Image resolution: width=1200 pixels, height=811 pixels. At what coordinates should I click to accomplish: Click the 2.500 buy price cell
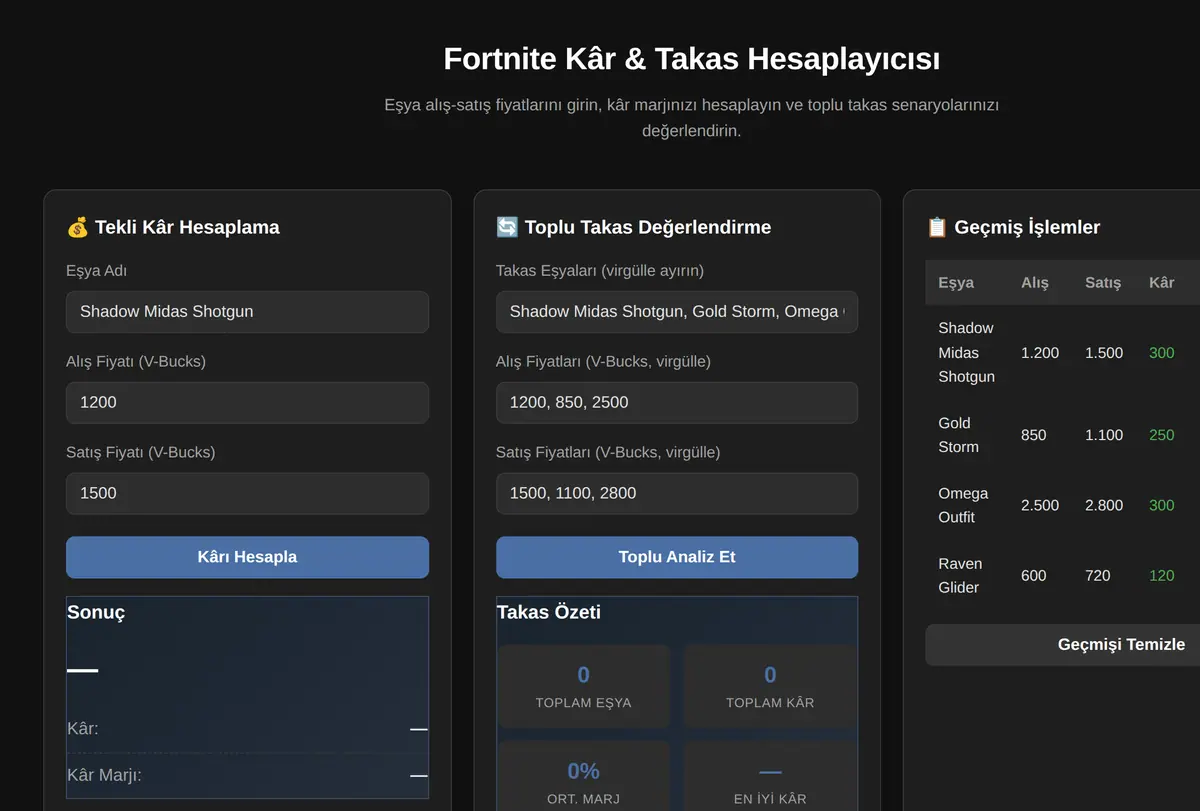click(x=1040, y=505)
